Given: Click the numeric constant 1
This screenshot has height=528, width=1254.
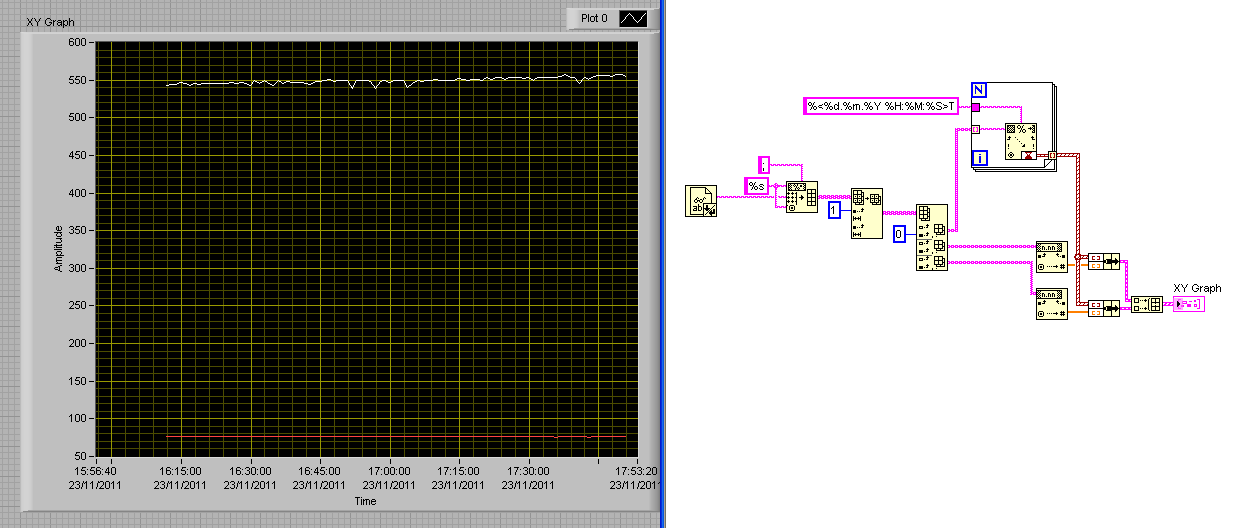Looking at the screenshot, I should click(834, 210).
